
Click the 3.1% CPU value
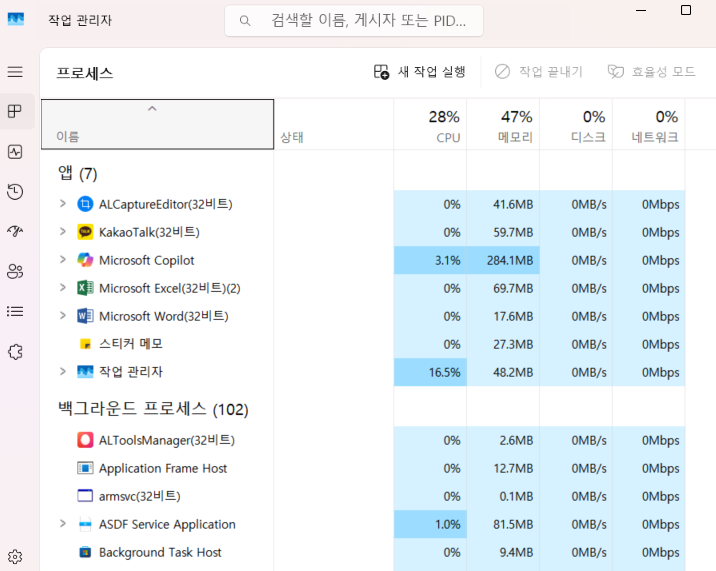448,260
